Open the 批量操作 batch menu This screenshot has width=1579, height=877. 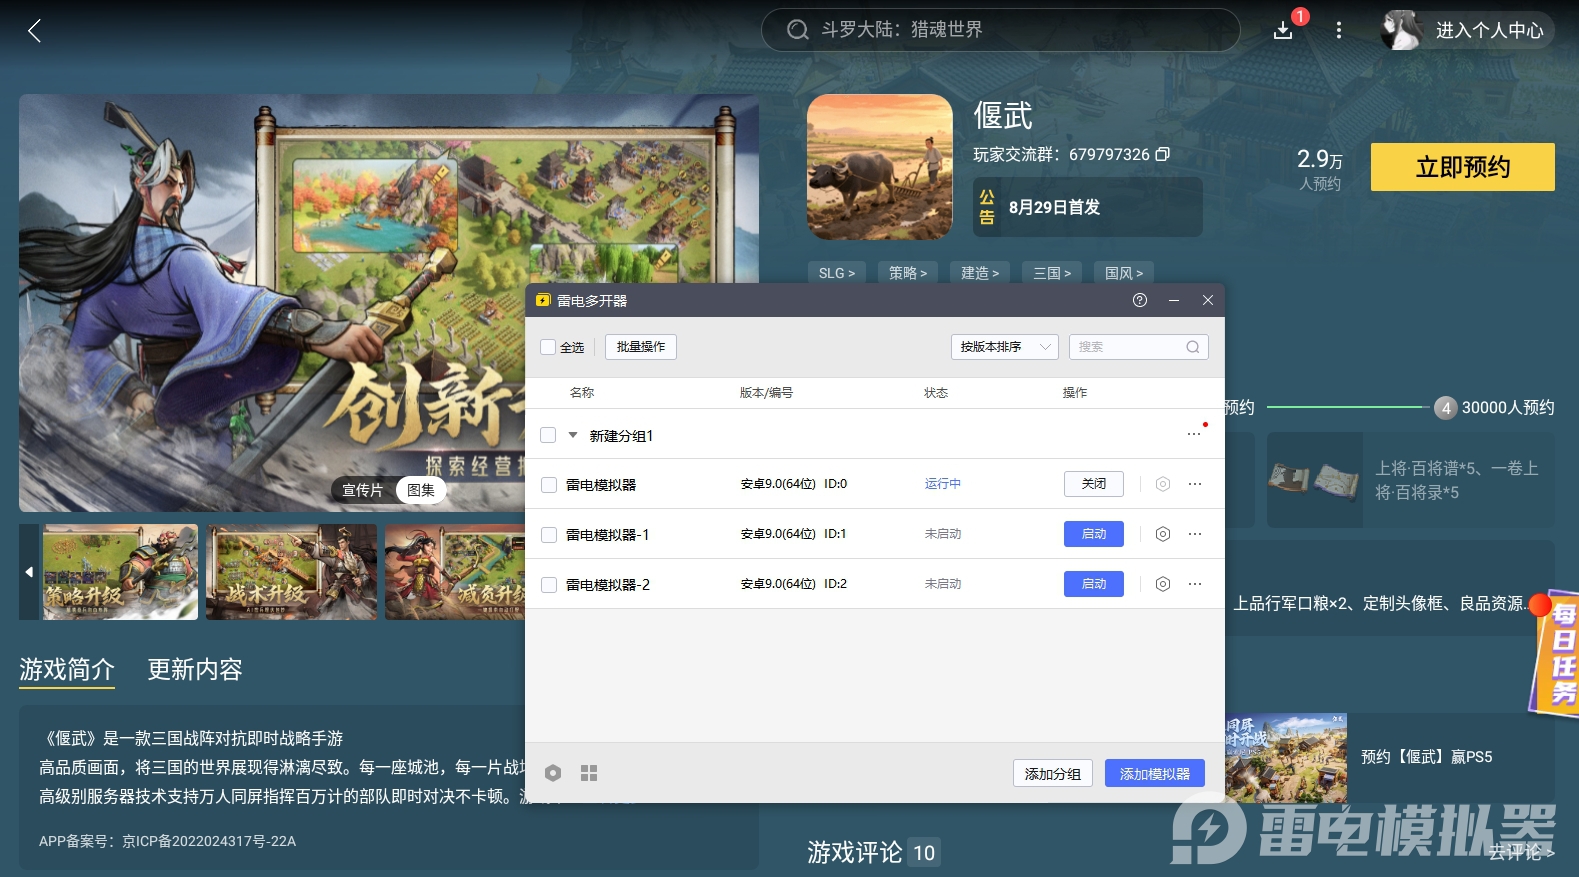coord(641,347)
